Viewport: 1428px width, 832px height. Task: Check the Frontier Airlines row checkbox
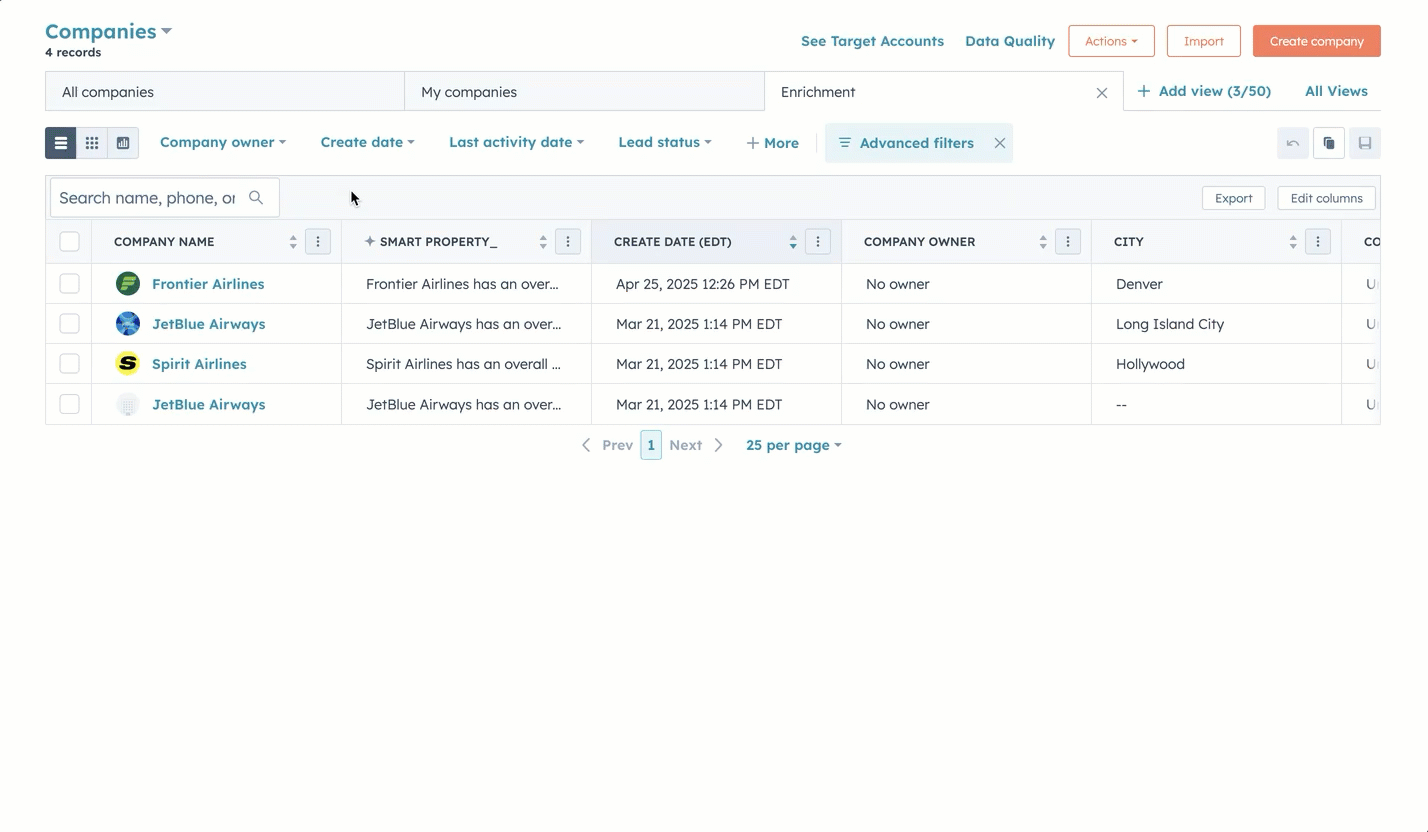coord(69,284)
